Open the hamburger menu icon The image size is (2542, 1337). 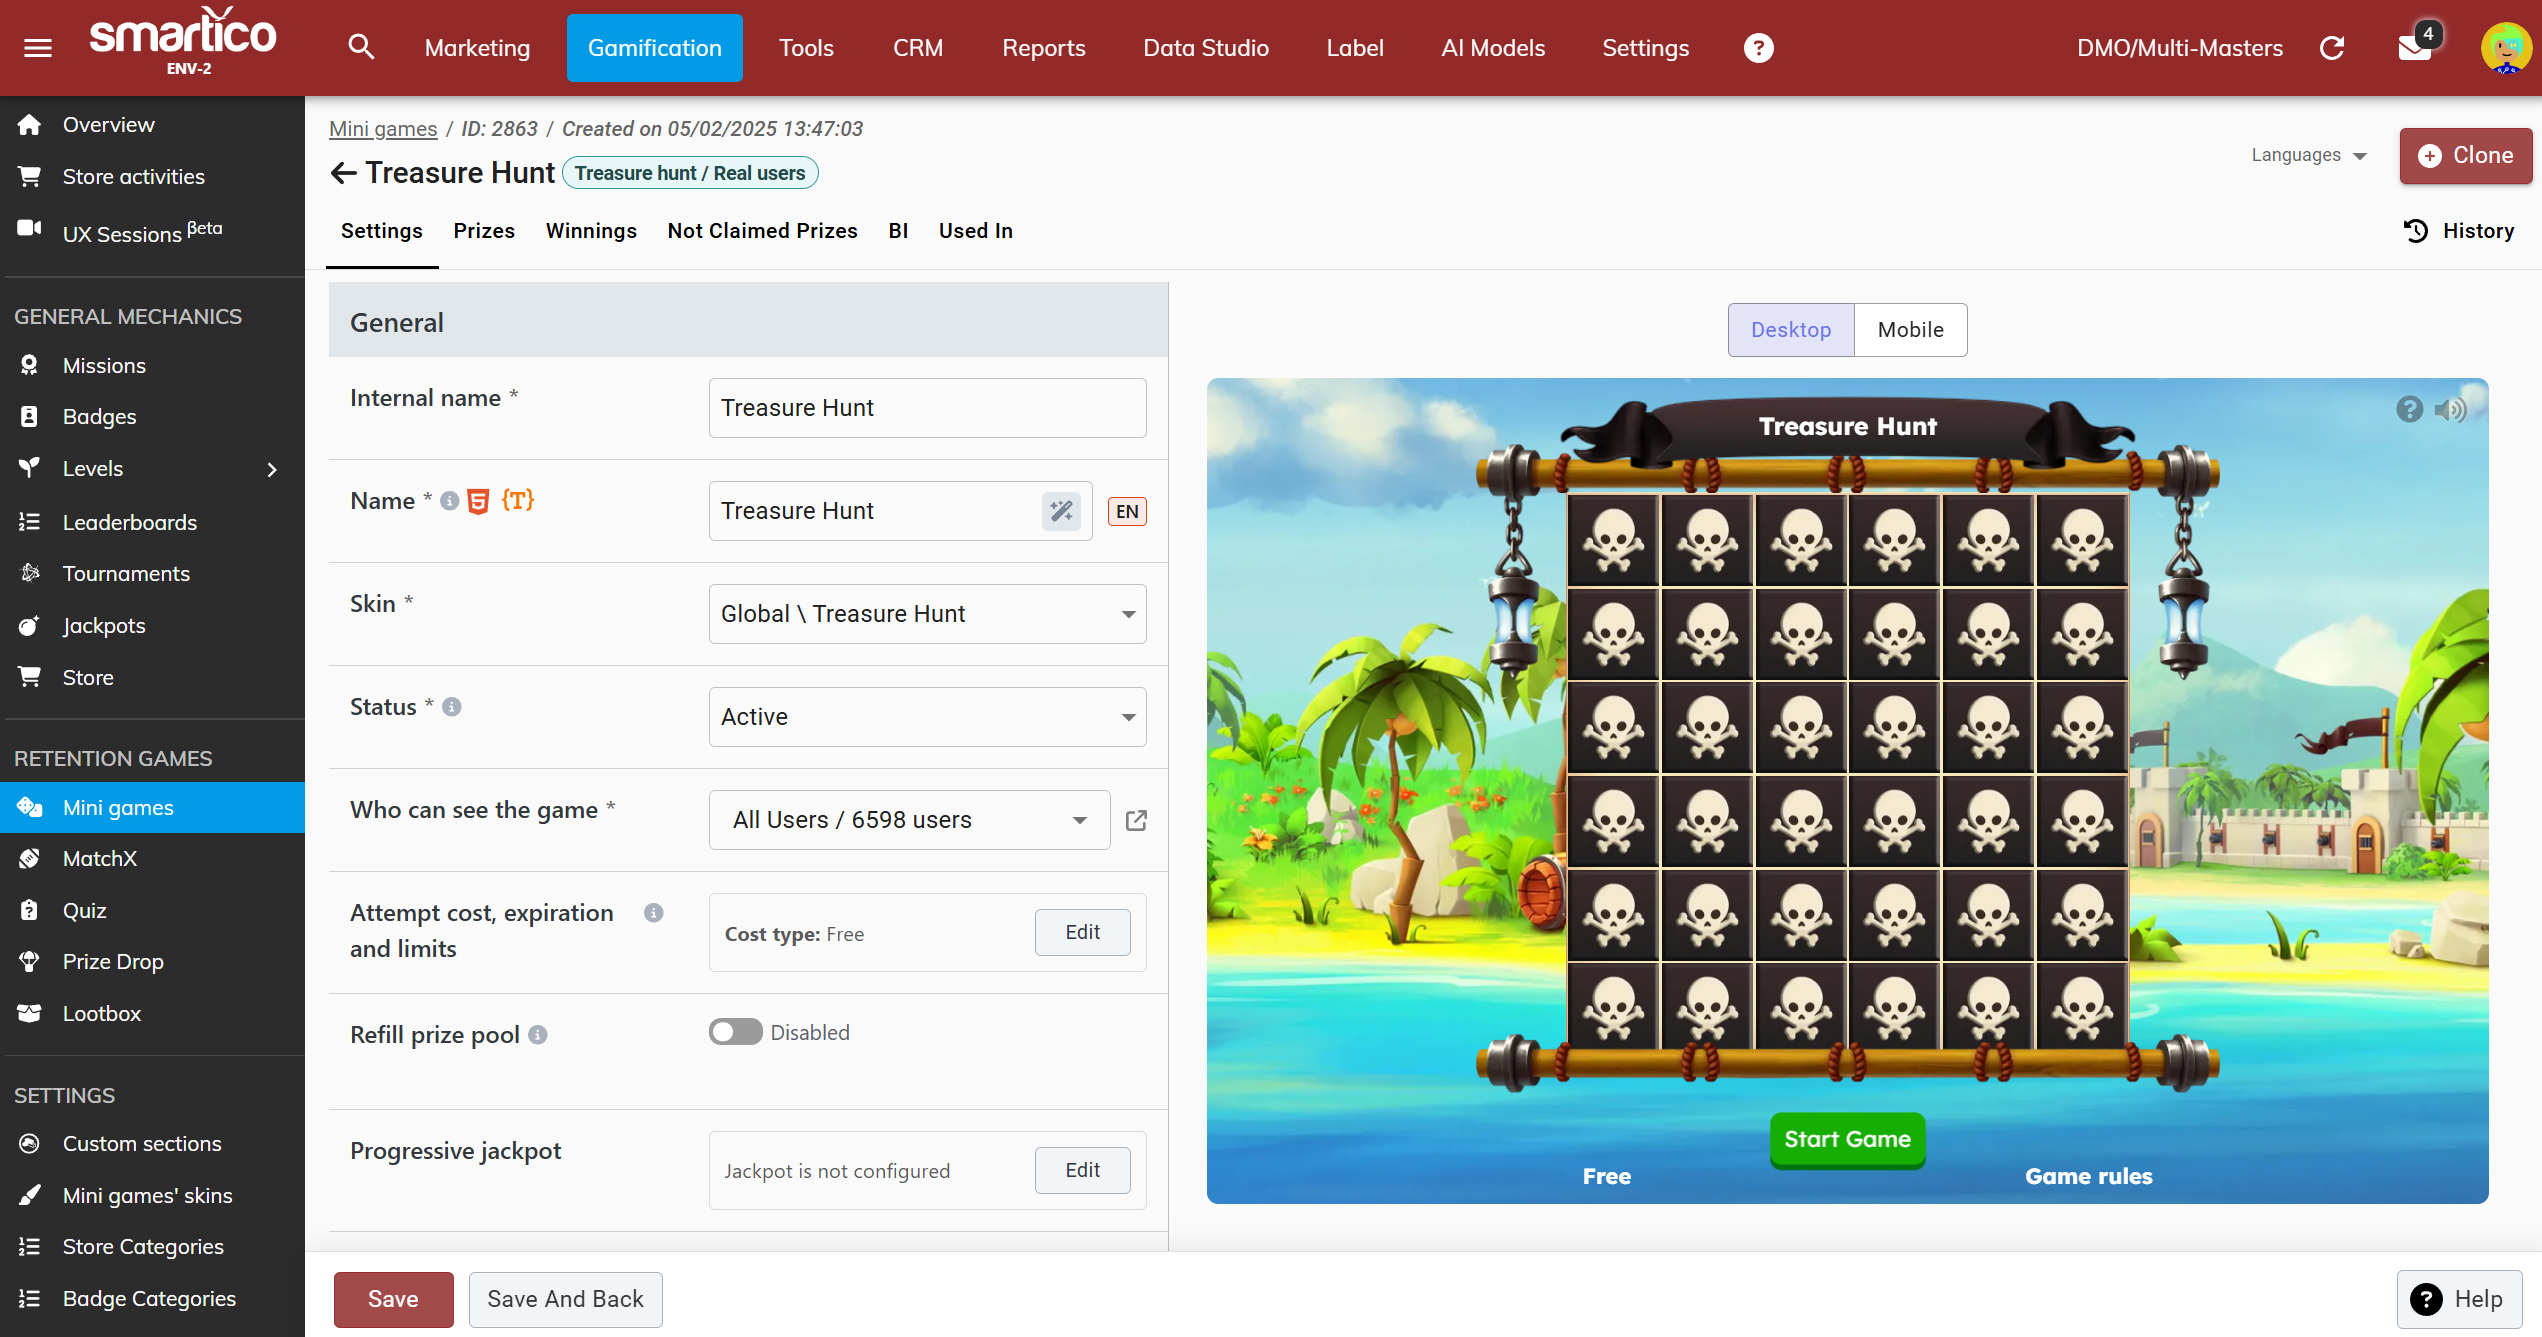pyautogui.click(x=37, y=47)
